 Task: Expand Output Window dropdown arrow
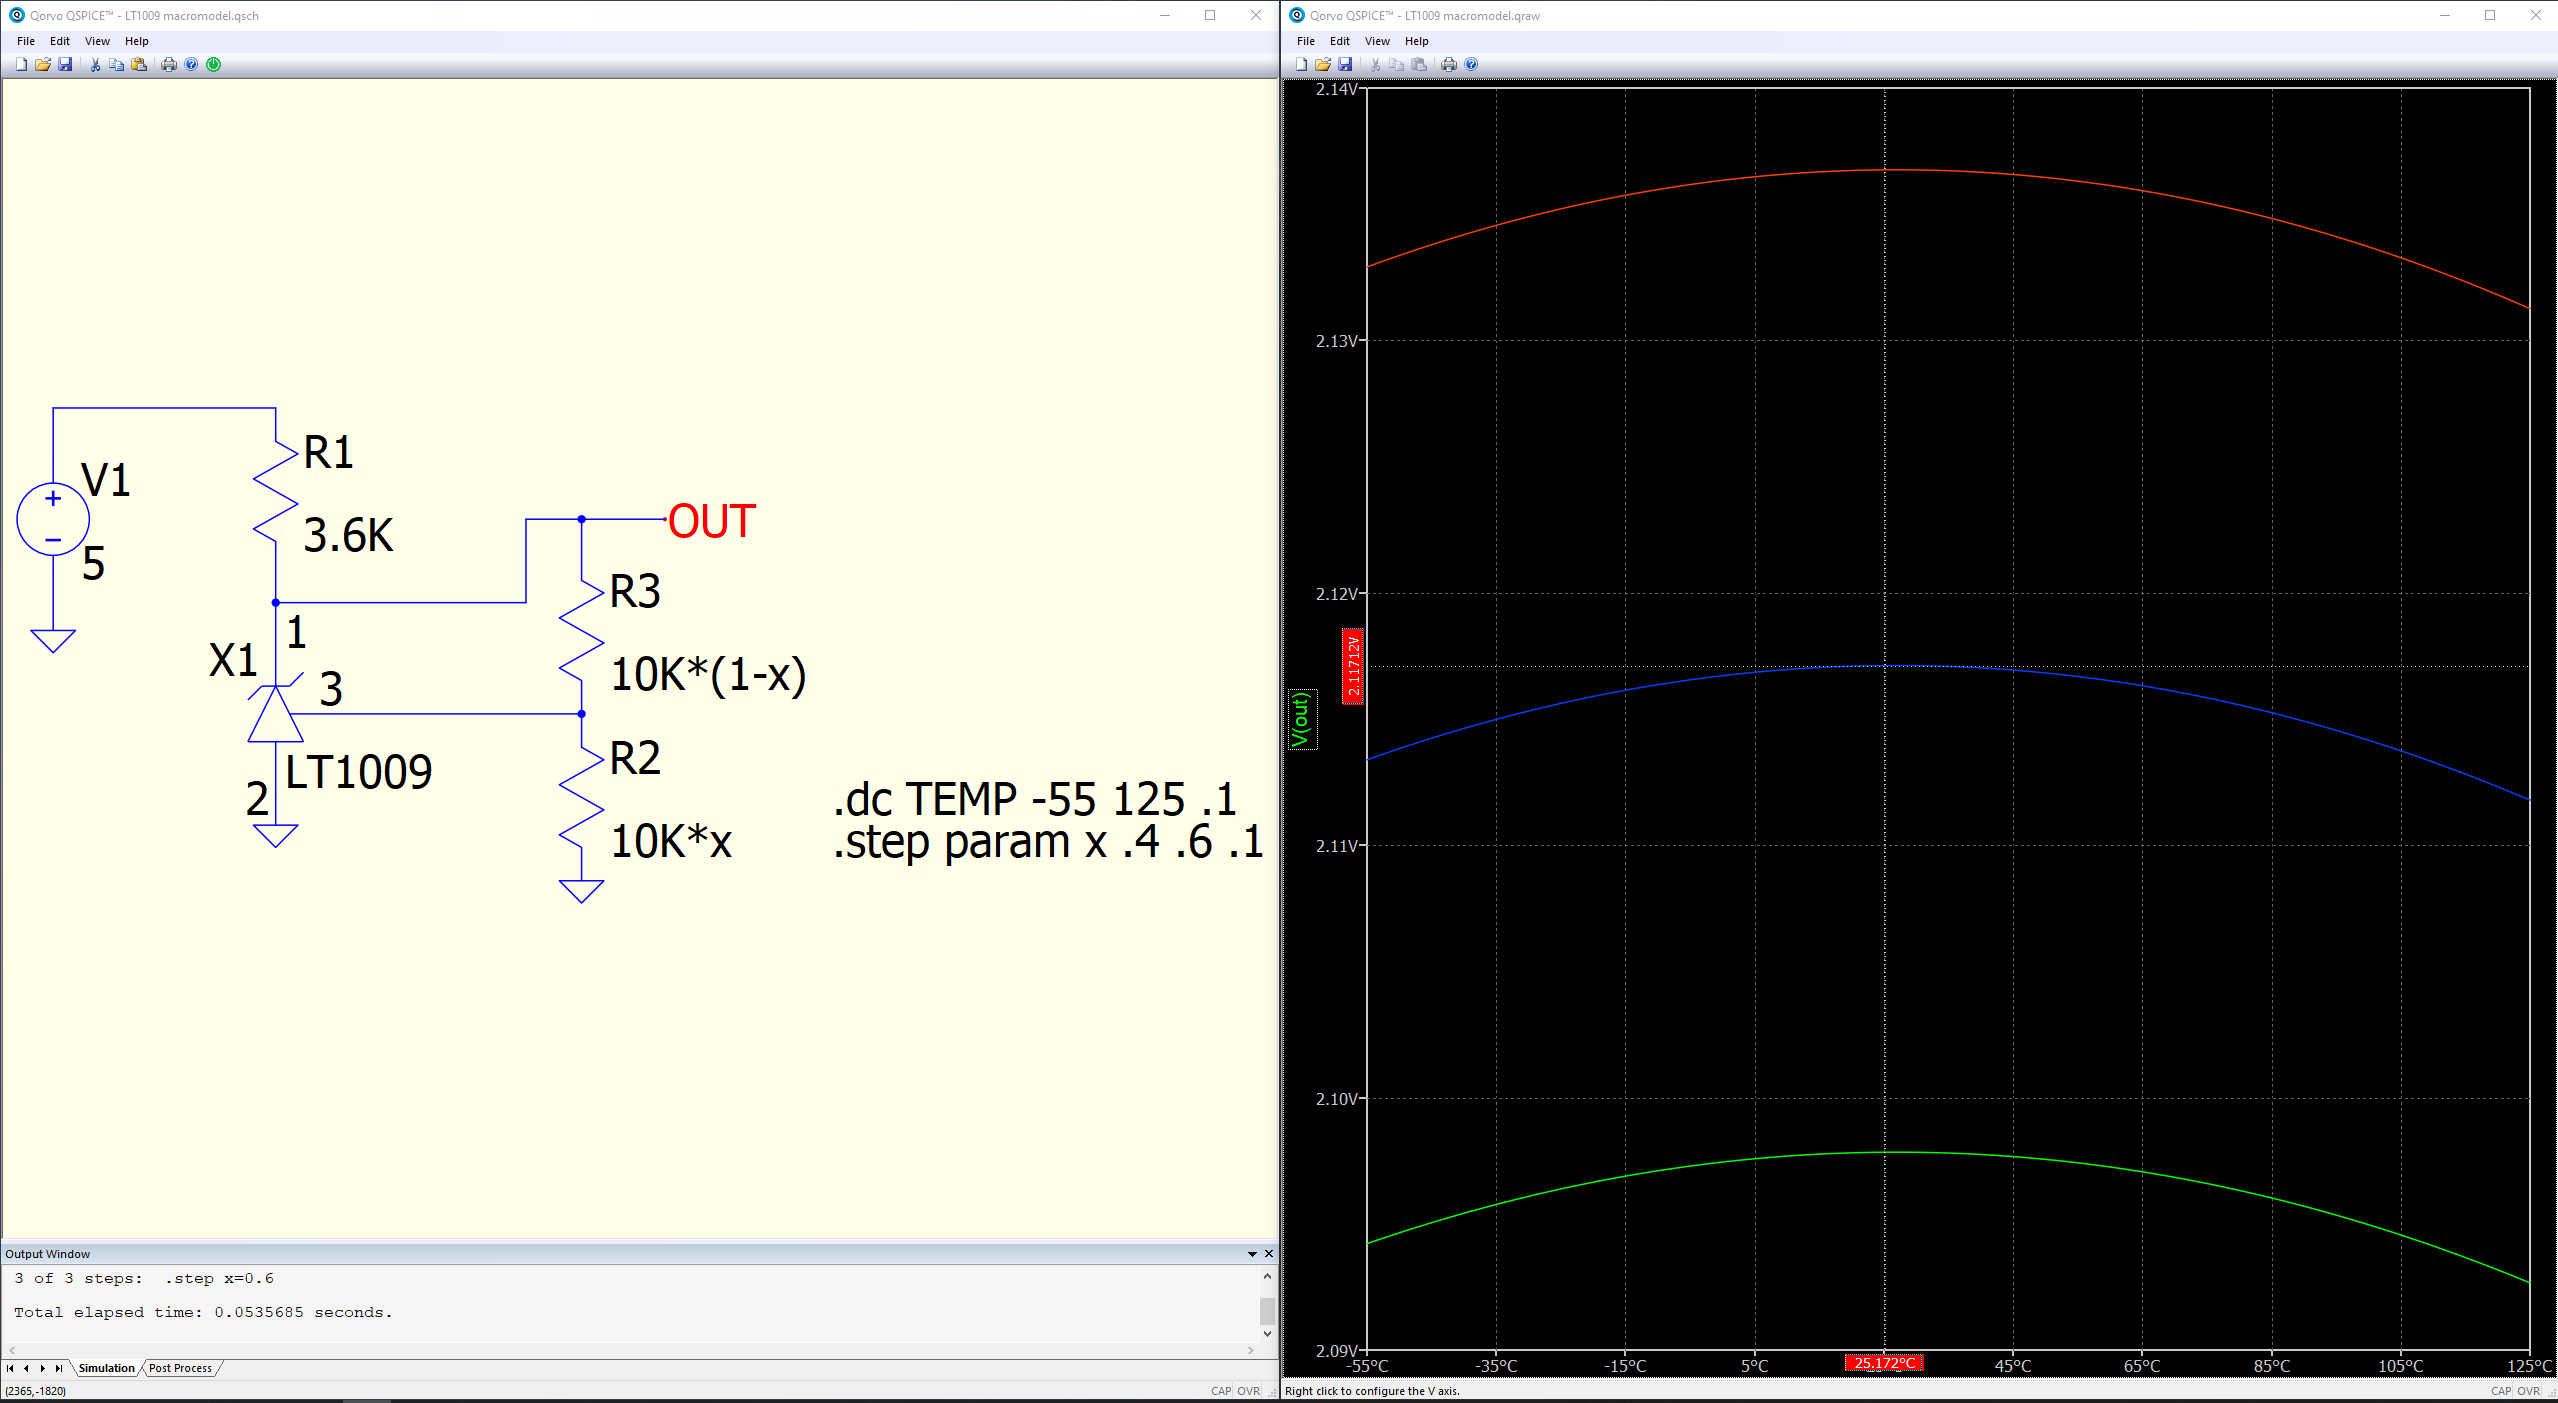[x=1252, y=1254]
